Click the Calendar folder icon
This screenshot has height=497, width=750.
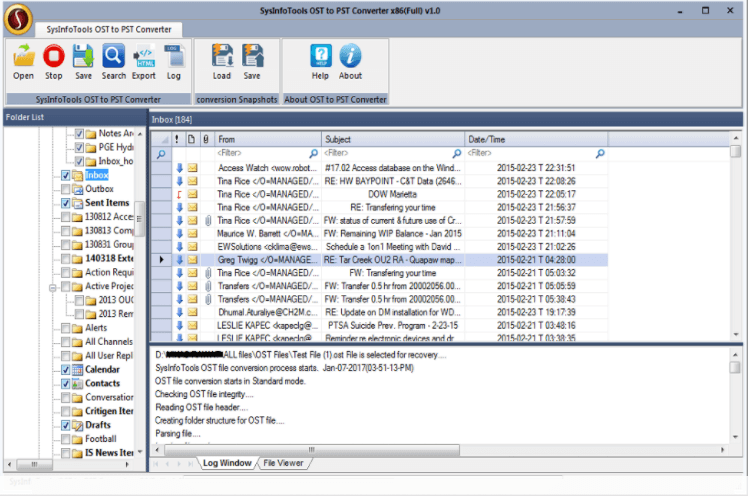pos(77,370)
